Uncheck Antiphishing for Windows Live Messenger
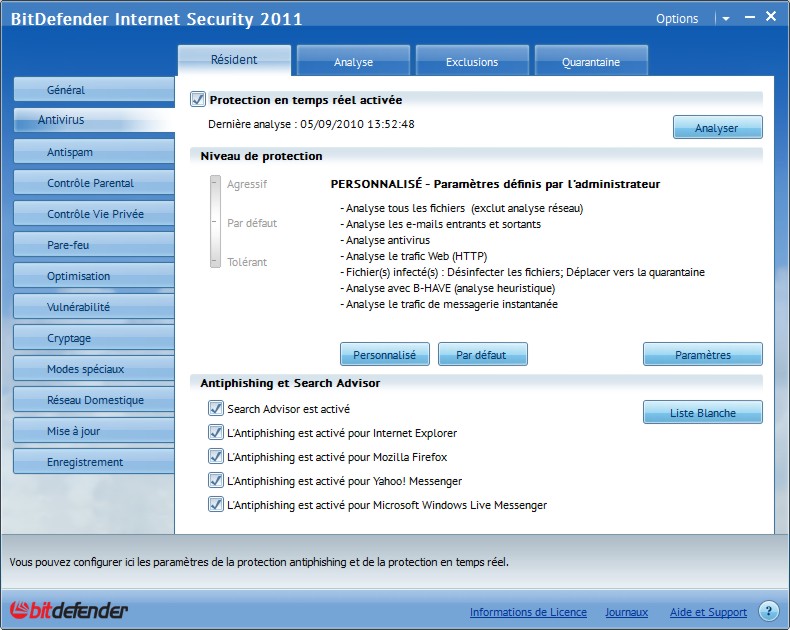The width and height of the screenshot is (790, 630). tap(216, 505)
